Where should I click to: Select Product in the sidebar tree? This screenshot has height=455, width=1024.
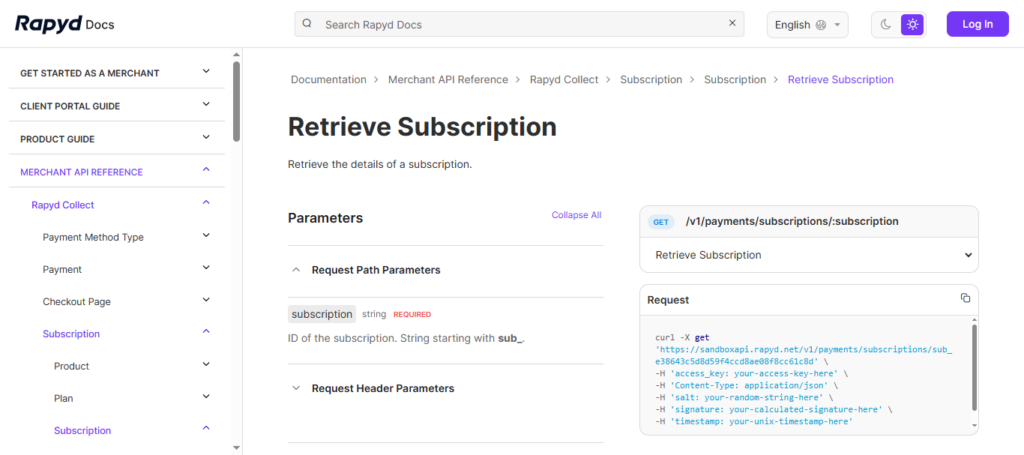click(71, 366)
